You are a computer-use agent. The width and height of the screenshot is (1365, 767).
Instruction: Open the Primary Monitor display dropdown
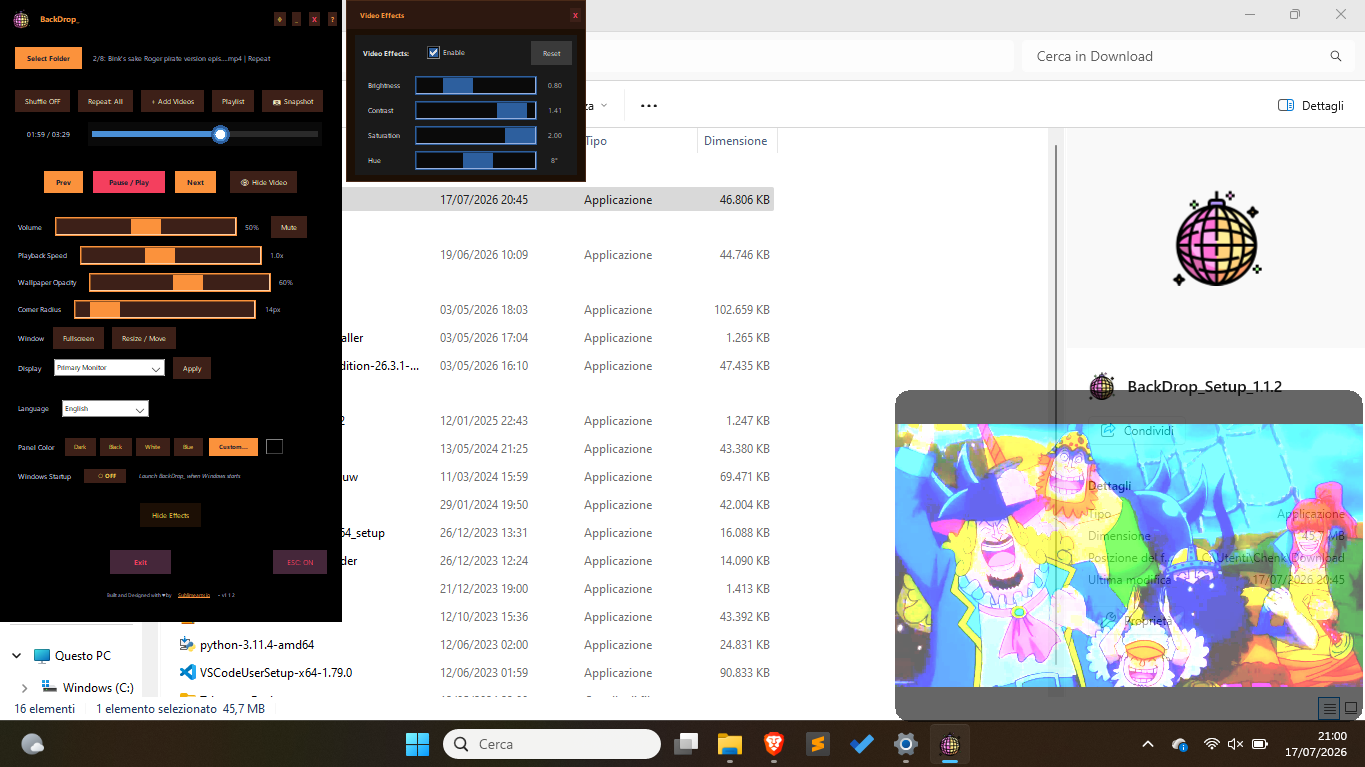109,368
